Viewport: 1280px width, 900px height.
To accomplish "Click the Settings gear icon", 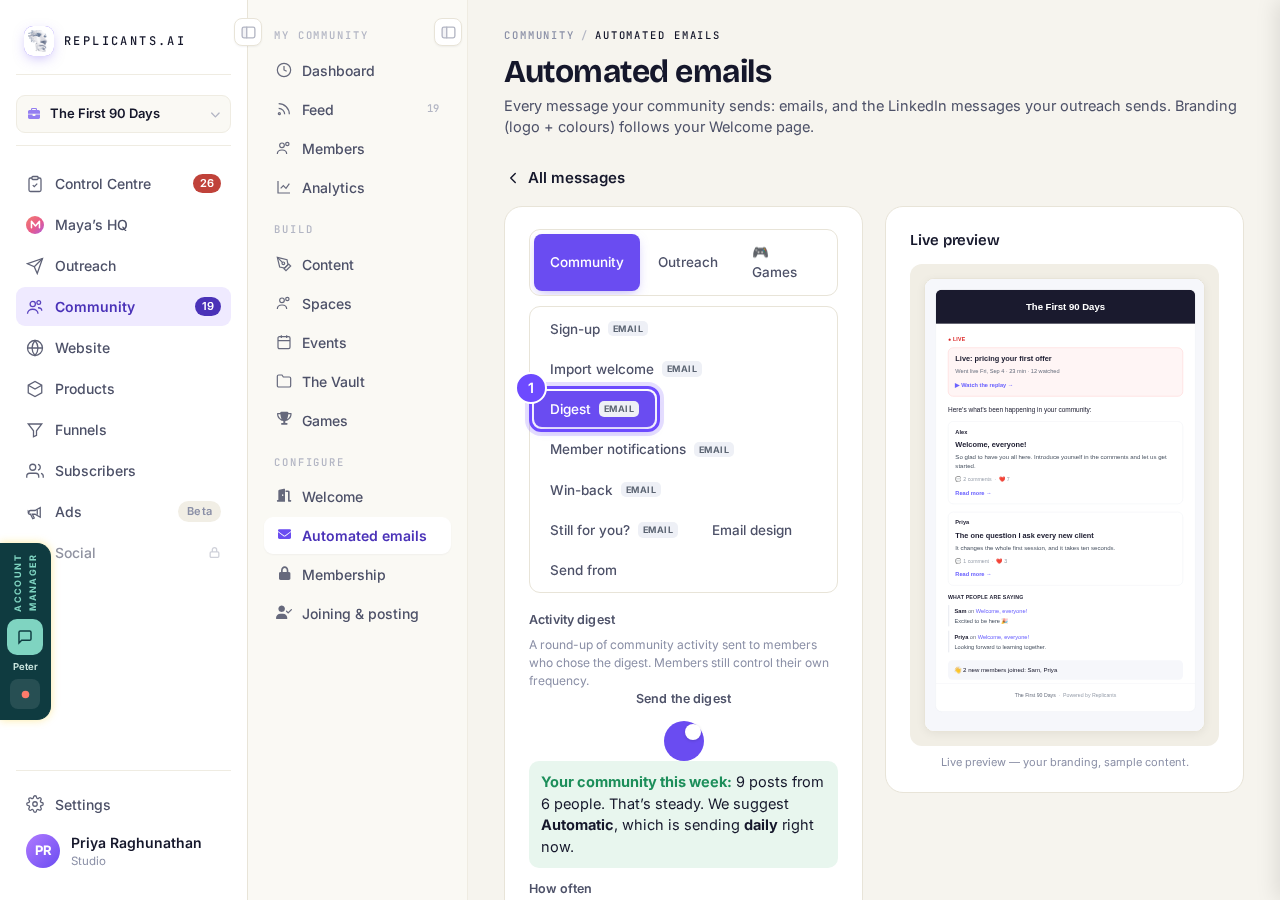I will click(x=35, y=804).
